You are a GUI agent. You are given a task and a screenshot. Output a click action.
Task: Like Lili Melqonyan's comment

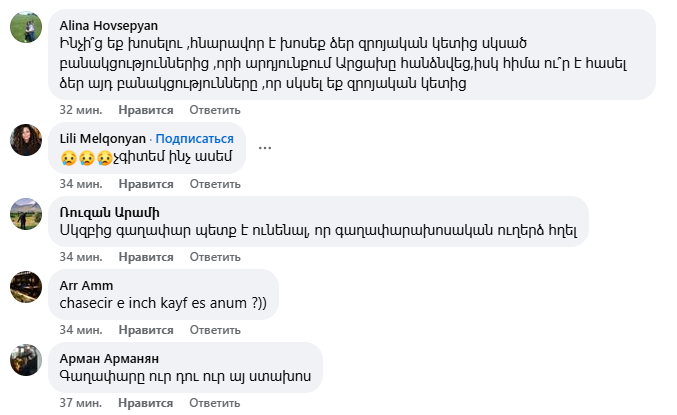click(146, 184)
